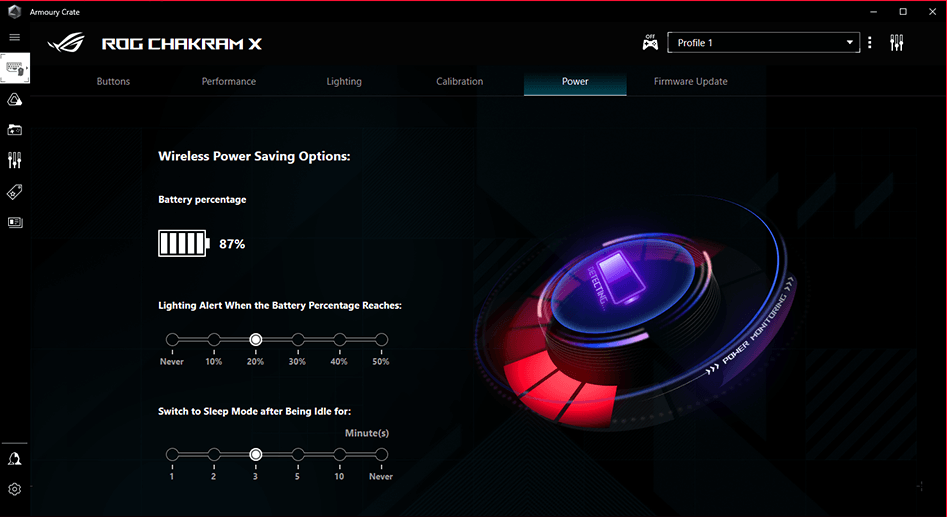This screenshot has width=947, height=517.
Task: Maximize the Armoury Crate window
Action: tap(903, 11)
